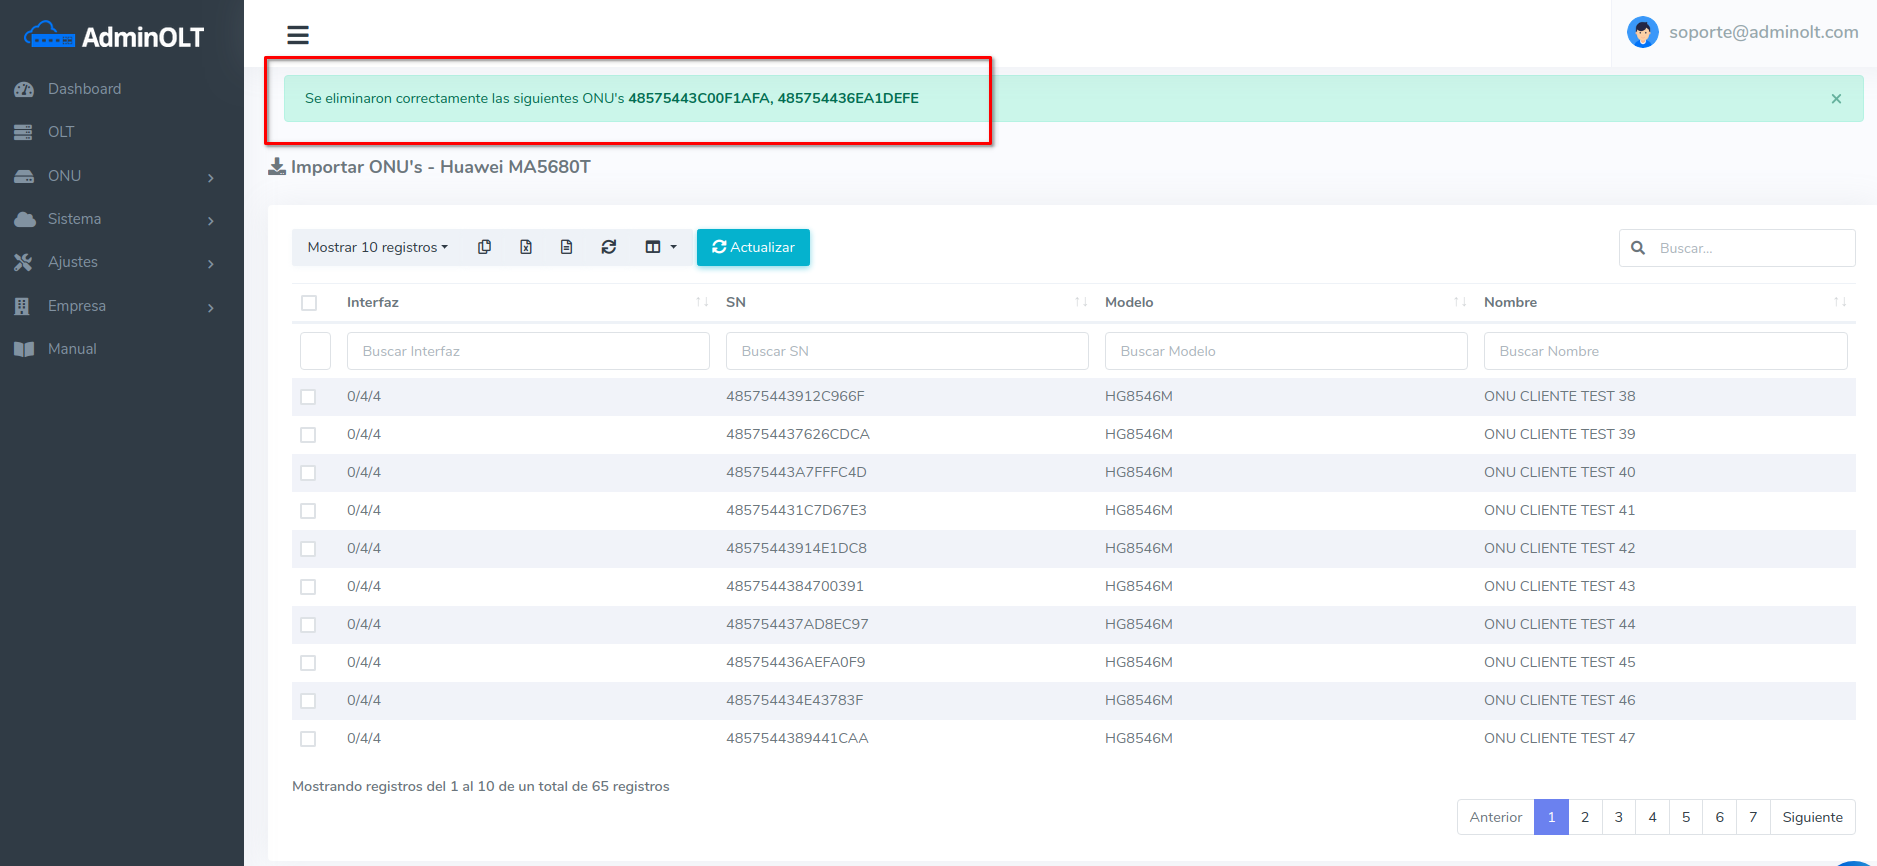Export table with Excel icon
Screen dimensions: 1877x866
click(x=526, y=247)
